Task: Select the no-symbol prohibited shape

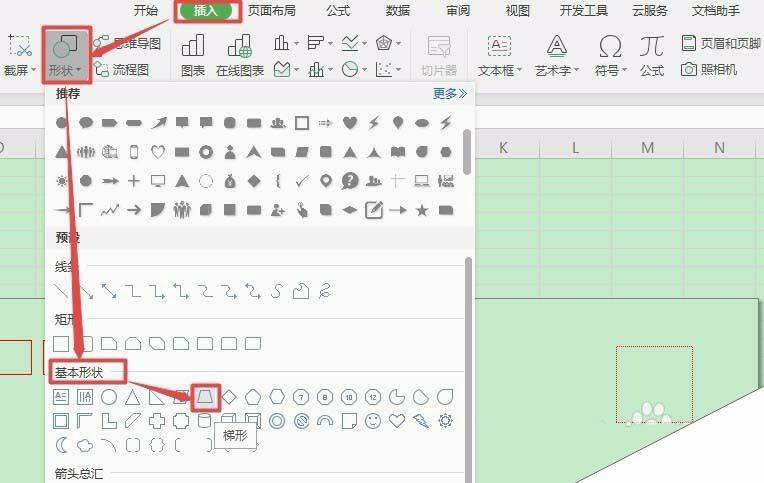Action: pos(301,421)
